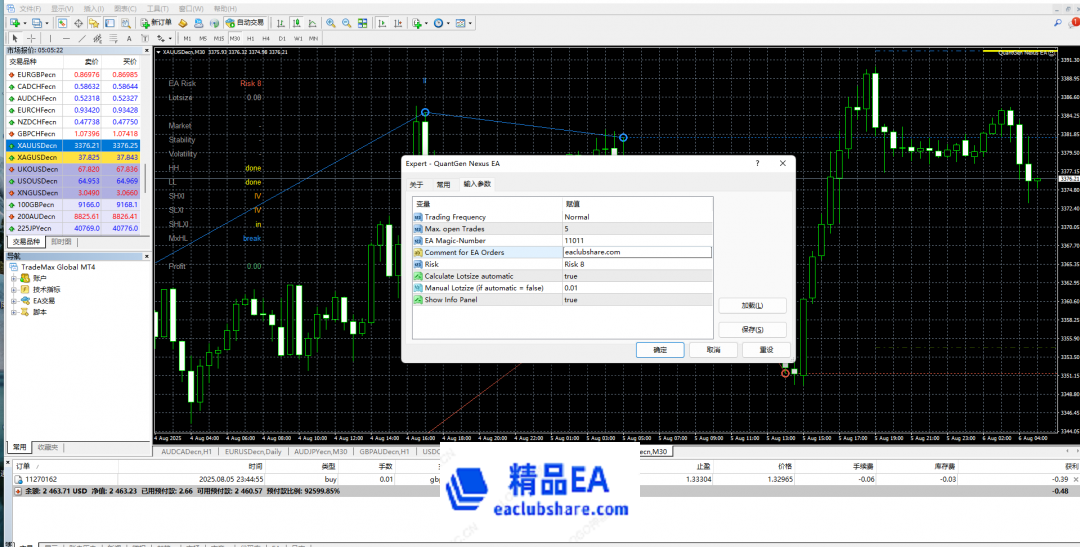
Task: Select the Fibonacci retracement tool
Action: pyautogui.click(x=113, y=39)
